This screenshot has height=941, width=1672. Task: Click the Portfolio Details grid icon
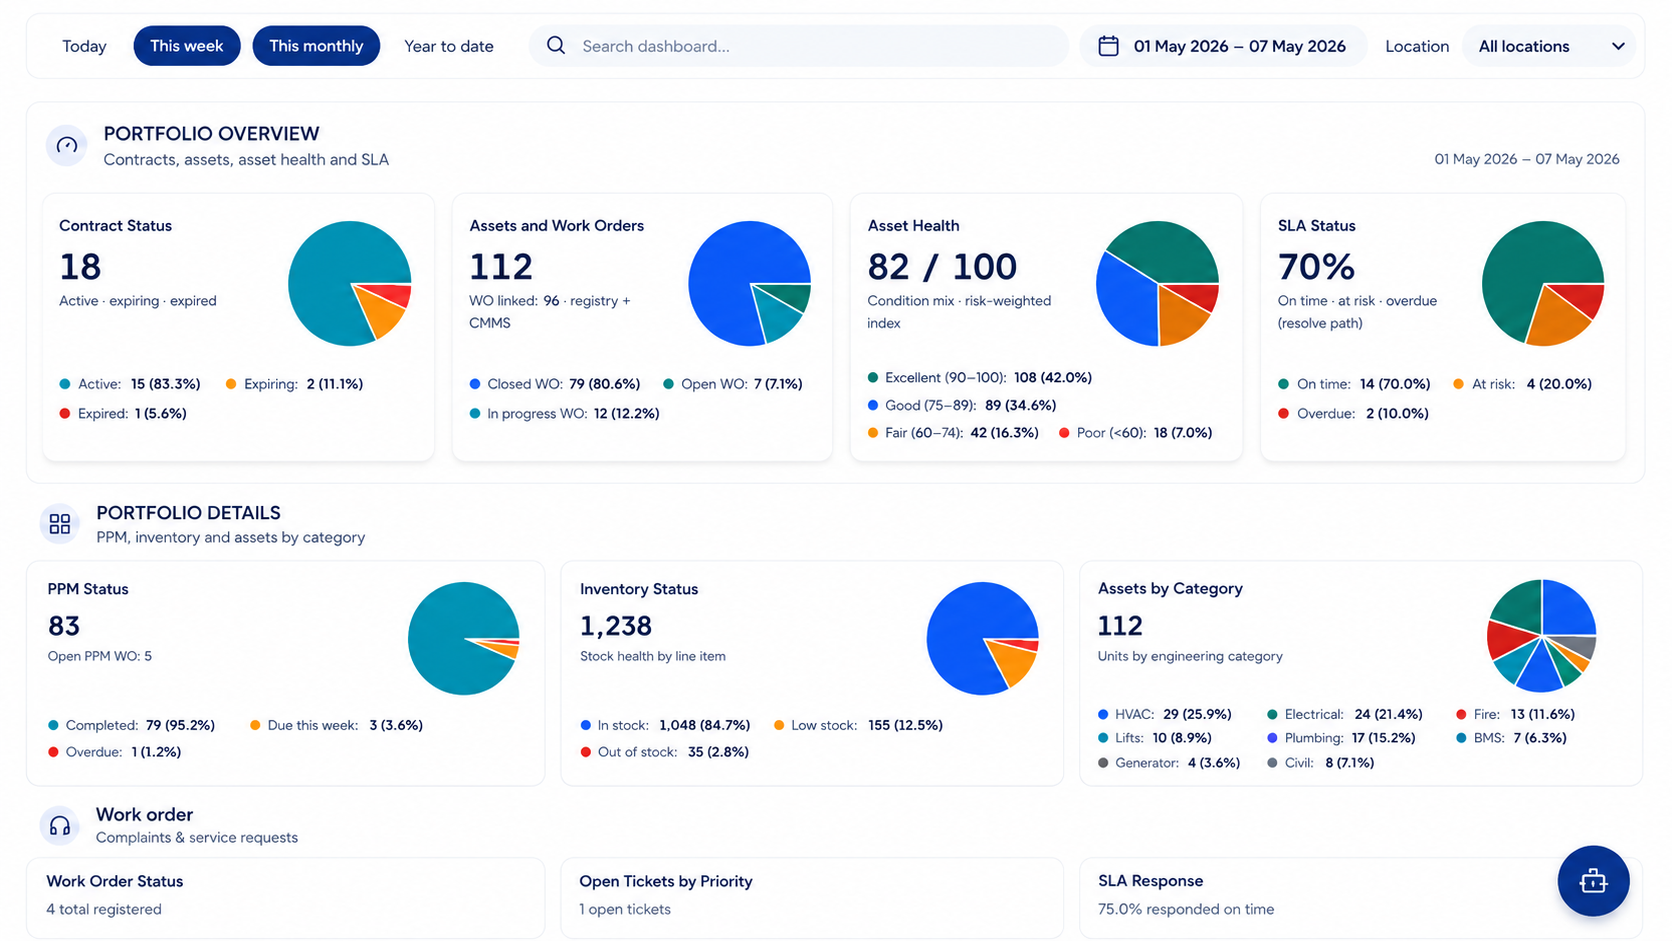click(60, 524)
